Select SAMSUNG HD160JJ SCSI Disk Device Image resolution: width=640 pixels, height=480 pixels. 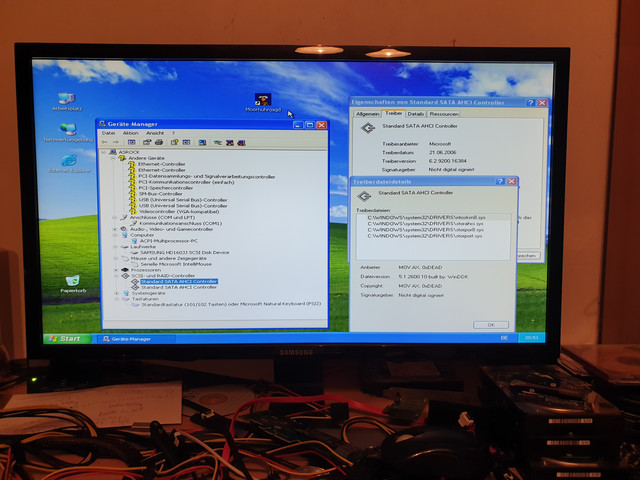184,252
